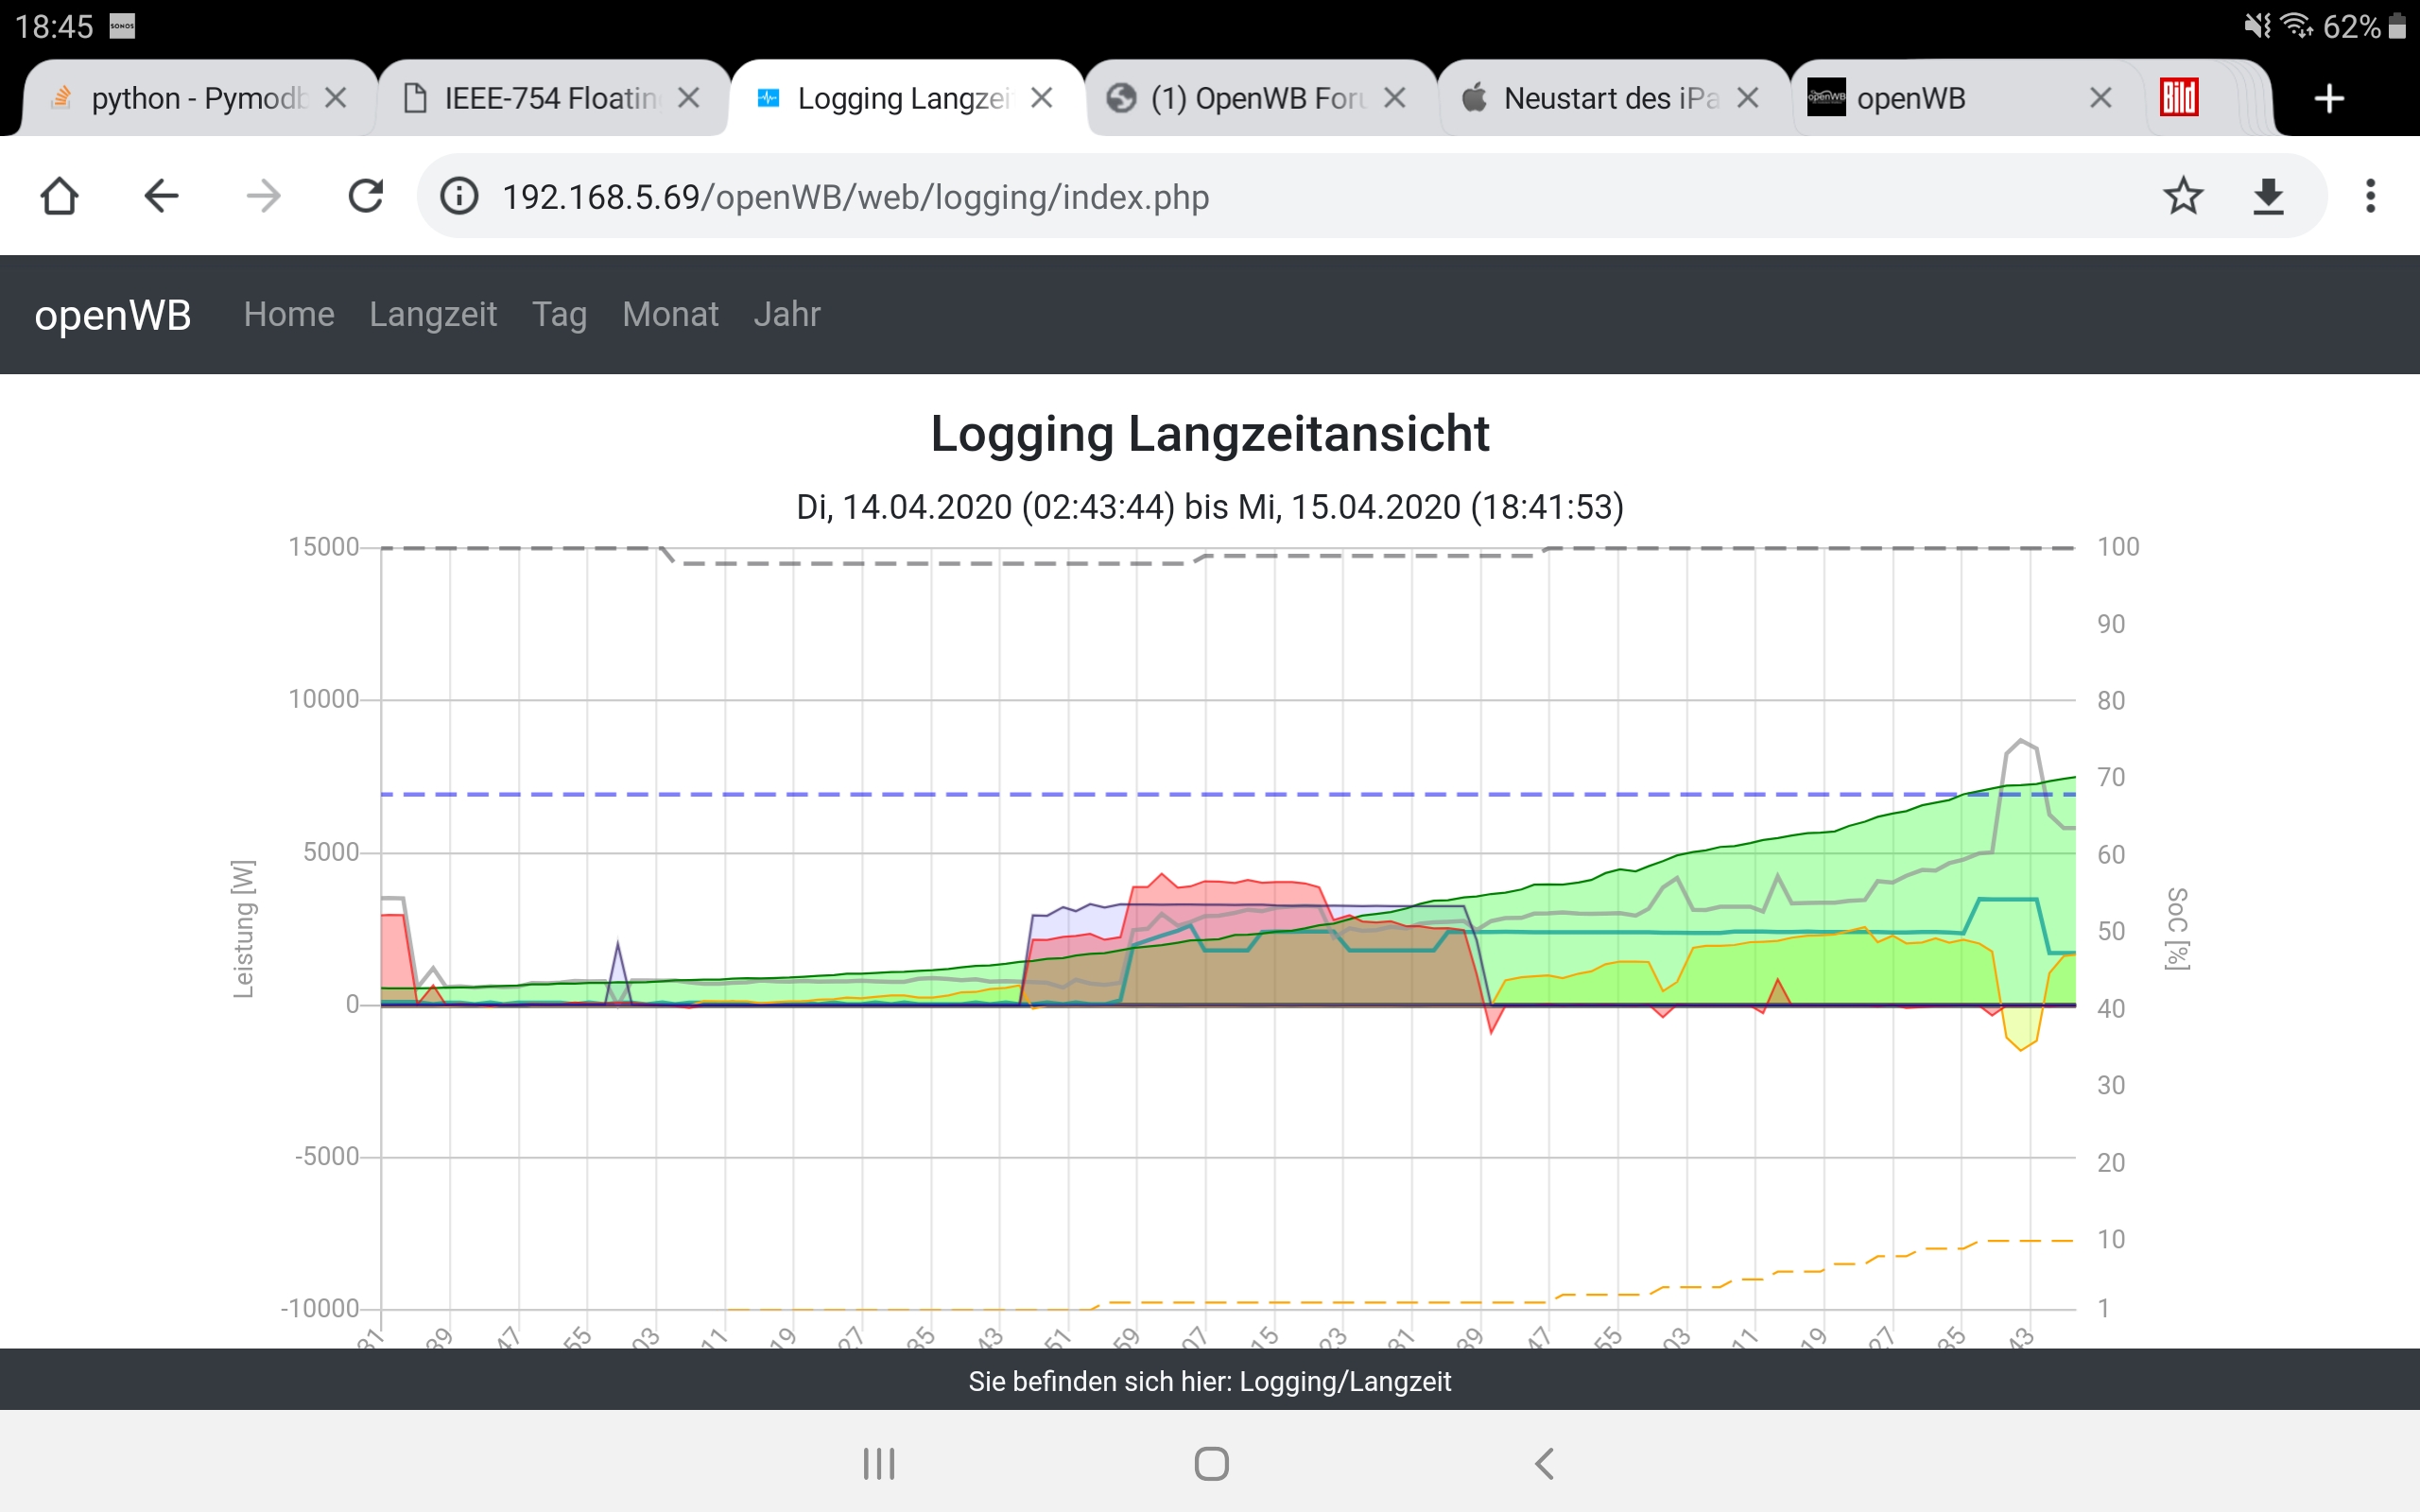2420x1512 pixels.
Task: Bookmark the page with star icon
Action: coord(2183,196)
